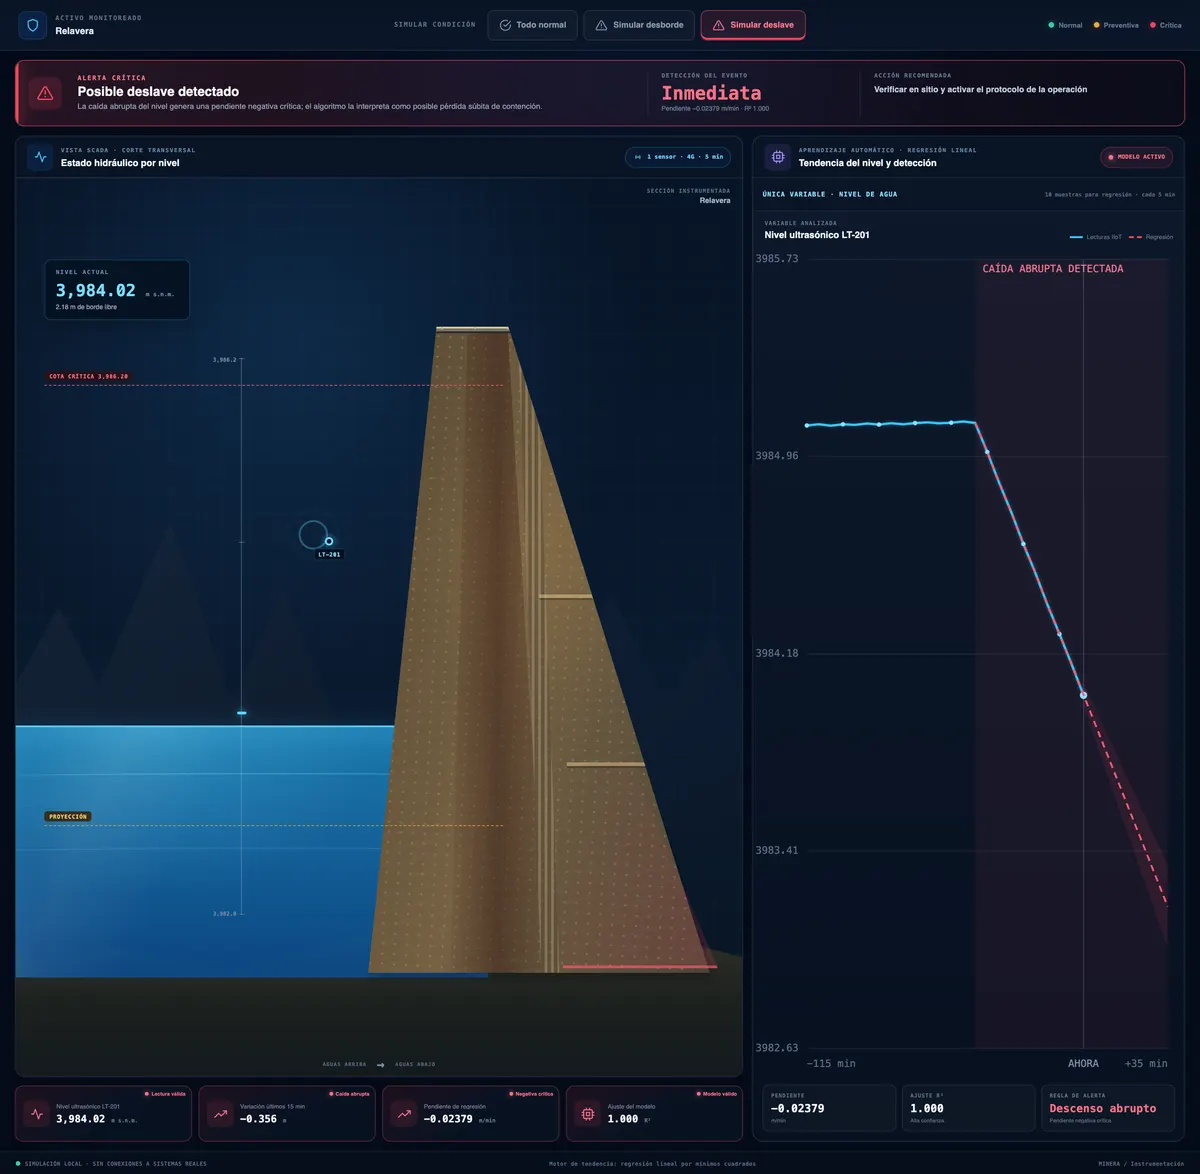Click the chip icon beside Tendencia del nivel
This screenshot has height=1174, width=1200.
pos(778,157)
